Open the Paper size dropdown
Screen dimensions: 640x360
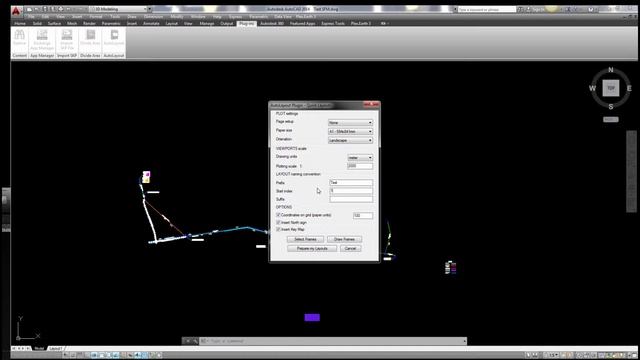[x=350, y=131]
